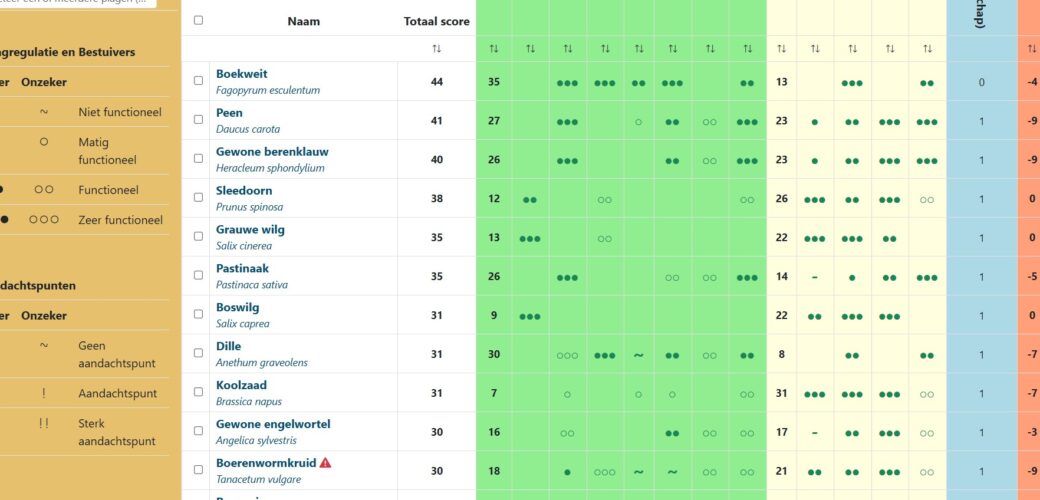Click sort arrows of the last yellow column
This screenshot has height=500, width=1040.
click(x=927, y=48)
